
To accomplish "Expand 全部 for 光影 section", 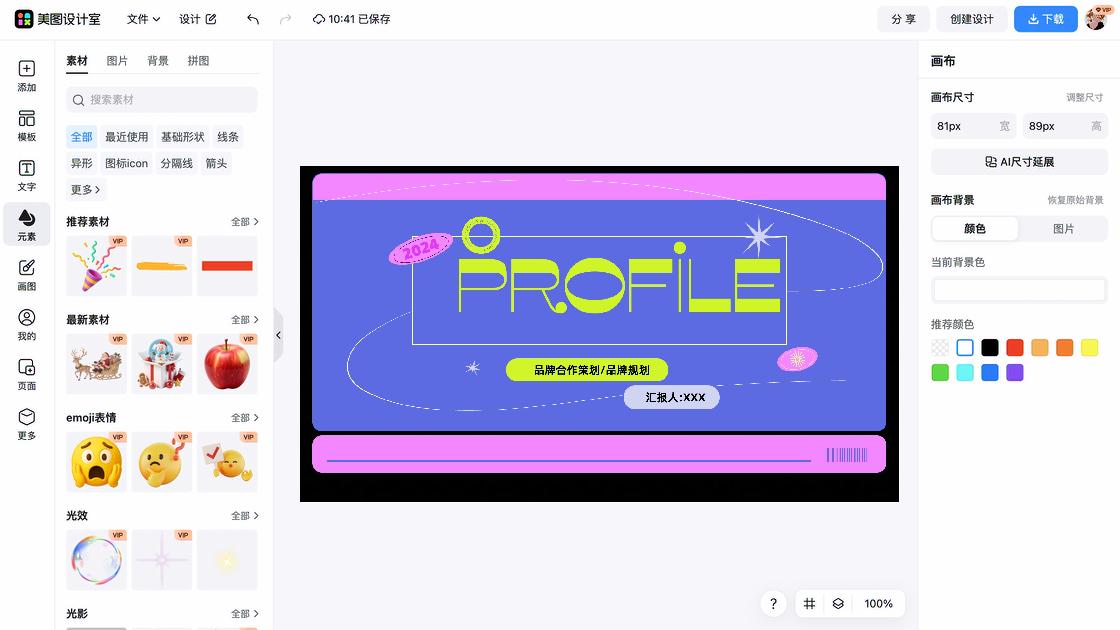I will click(244, 614).
